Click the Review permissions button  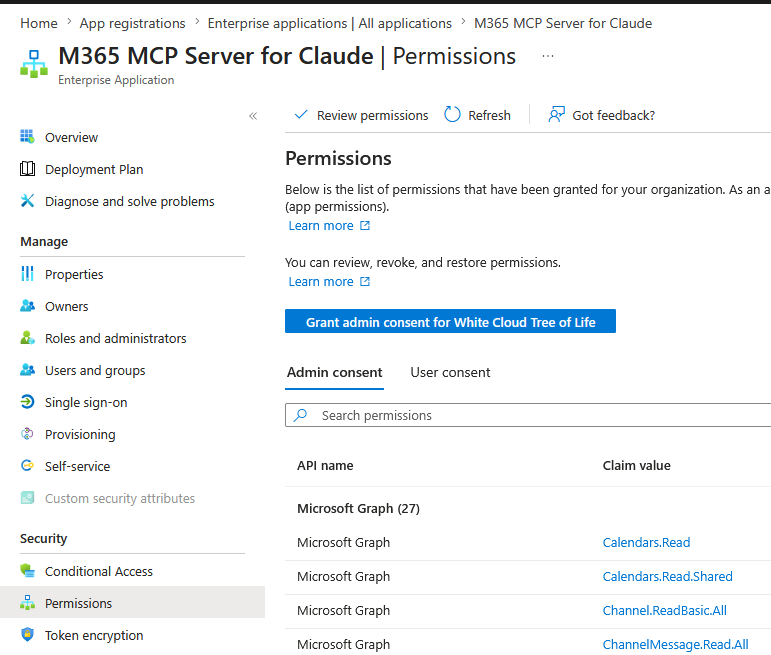pyautogui.click(x=361, y=115)
